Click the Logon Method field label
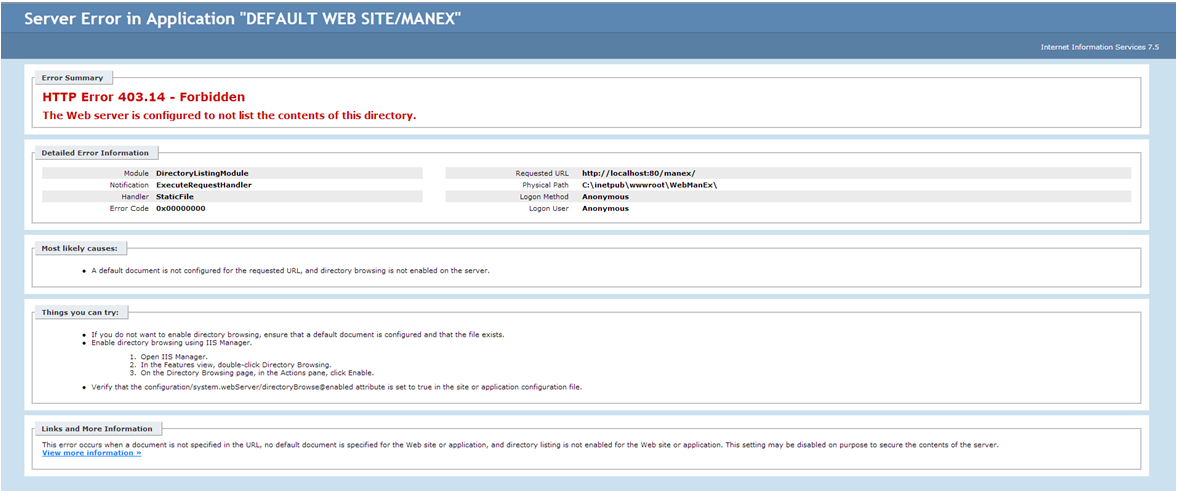The width and height of the screenshot is (1177, 491). coord(546,197)
